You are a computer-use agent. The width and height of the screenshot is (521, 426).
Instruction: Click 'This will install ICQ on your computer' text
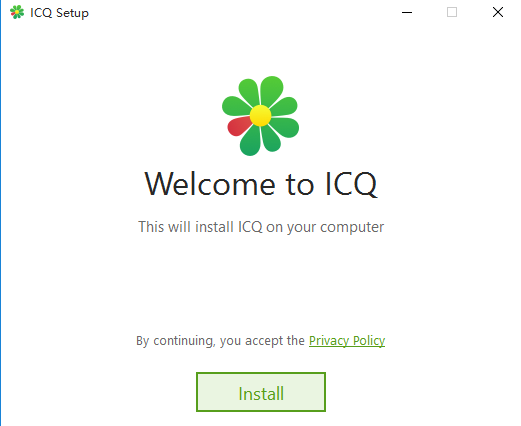(261, 227)
